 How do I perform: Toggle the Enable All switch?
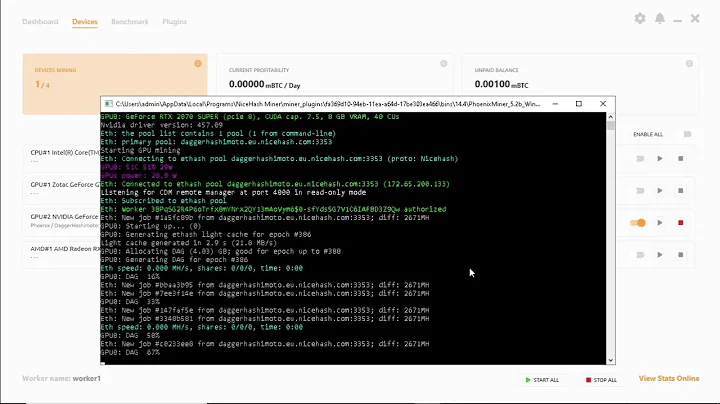[686, 134]
